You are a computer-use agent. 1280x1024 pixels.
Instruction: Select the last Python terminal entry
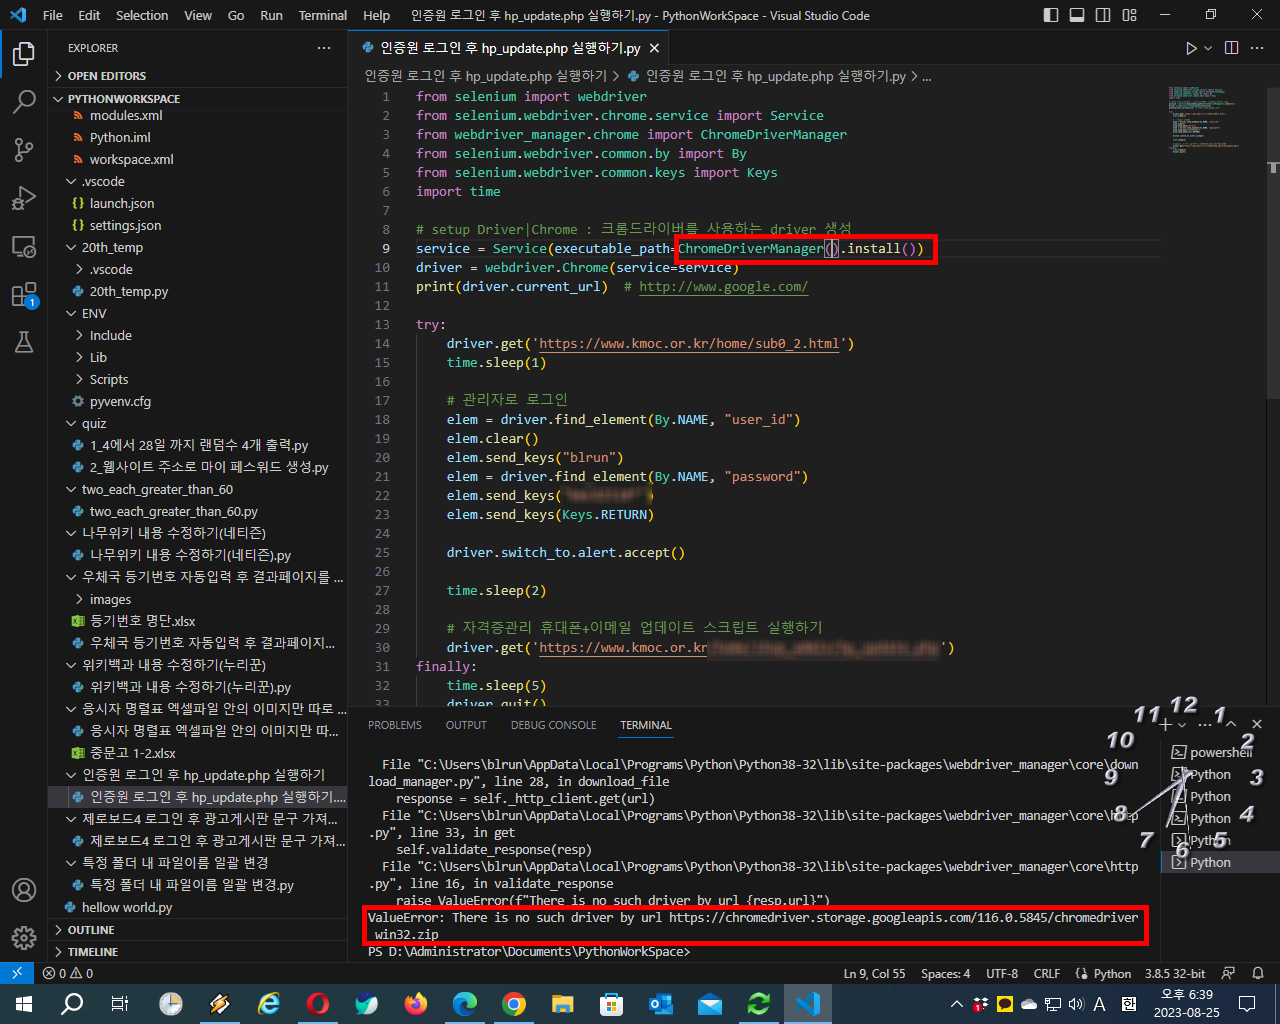[x=1219, y=862]
